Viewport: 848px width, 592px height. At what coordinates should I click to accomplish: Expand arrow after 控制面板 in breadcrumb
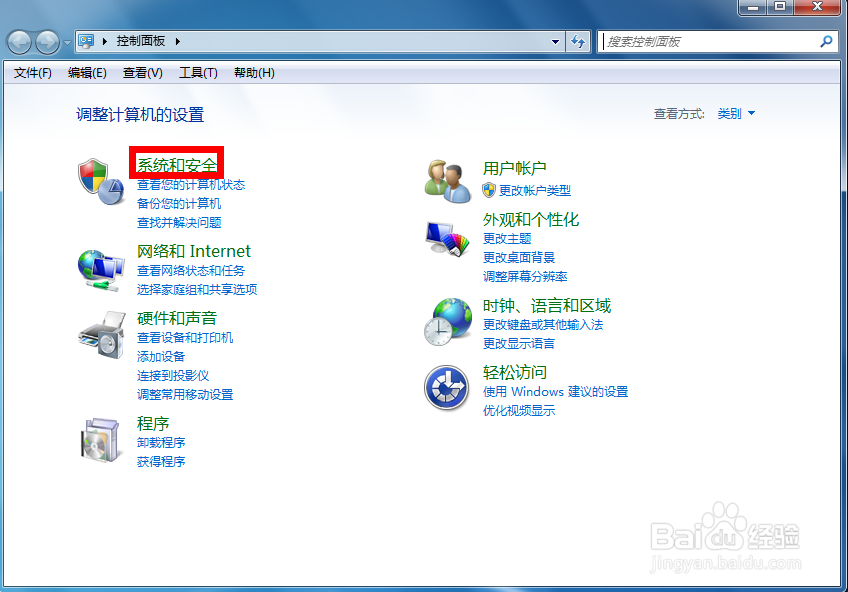(x=177, y=41)
